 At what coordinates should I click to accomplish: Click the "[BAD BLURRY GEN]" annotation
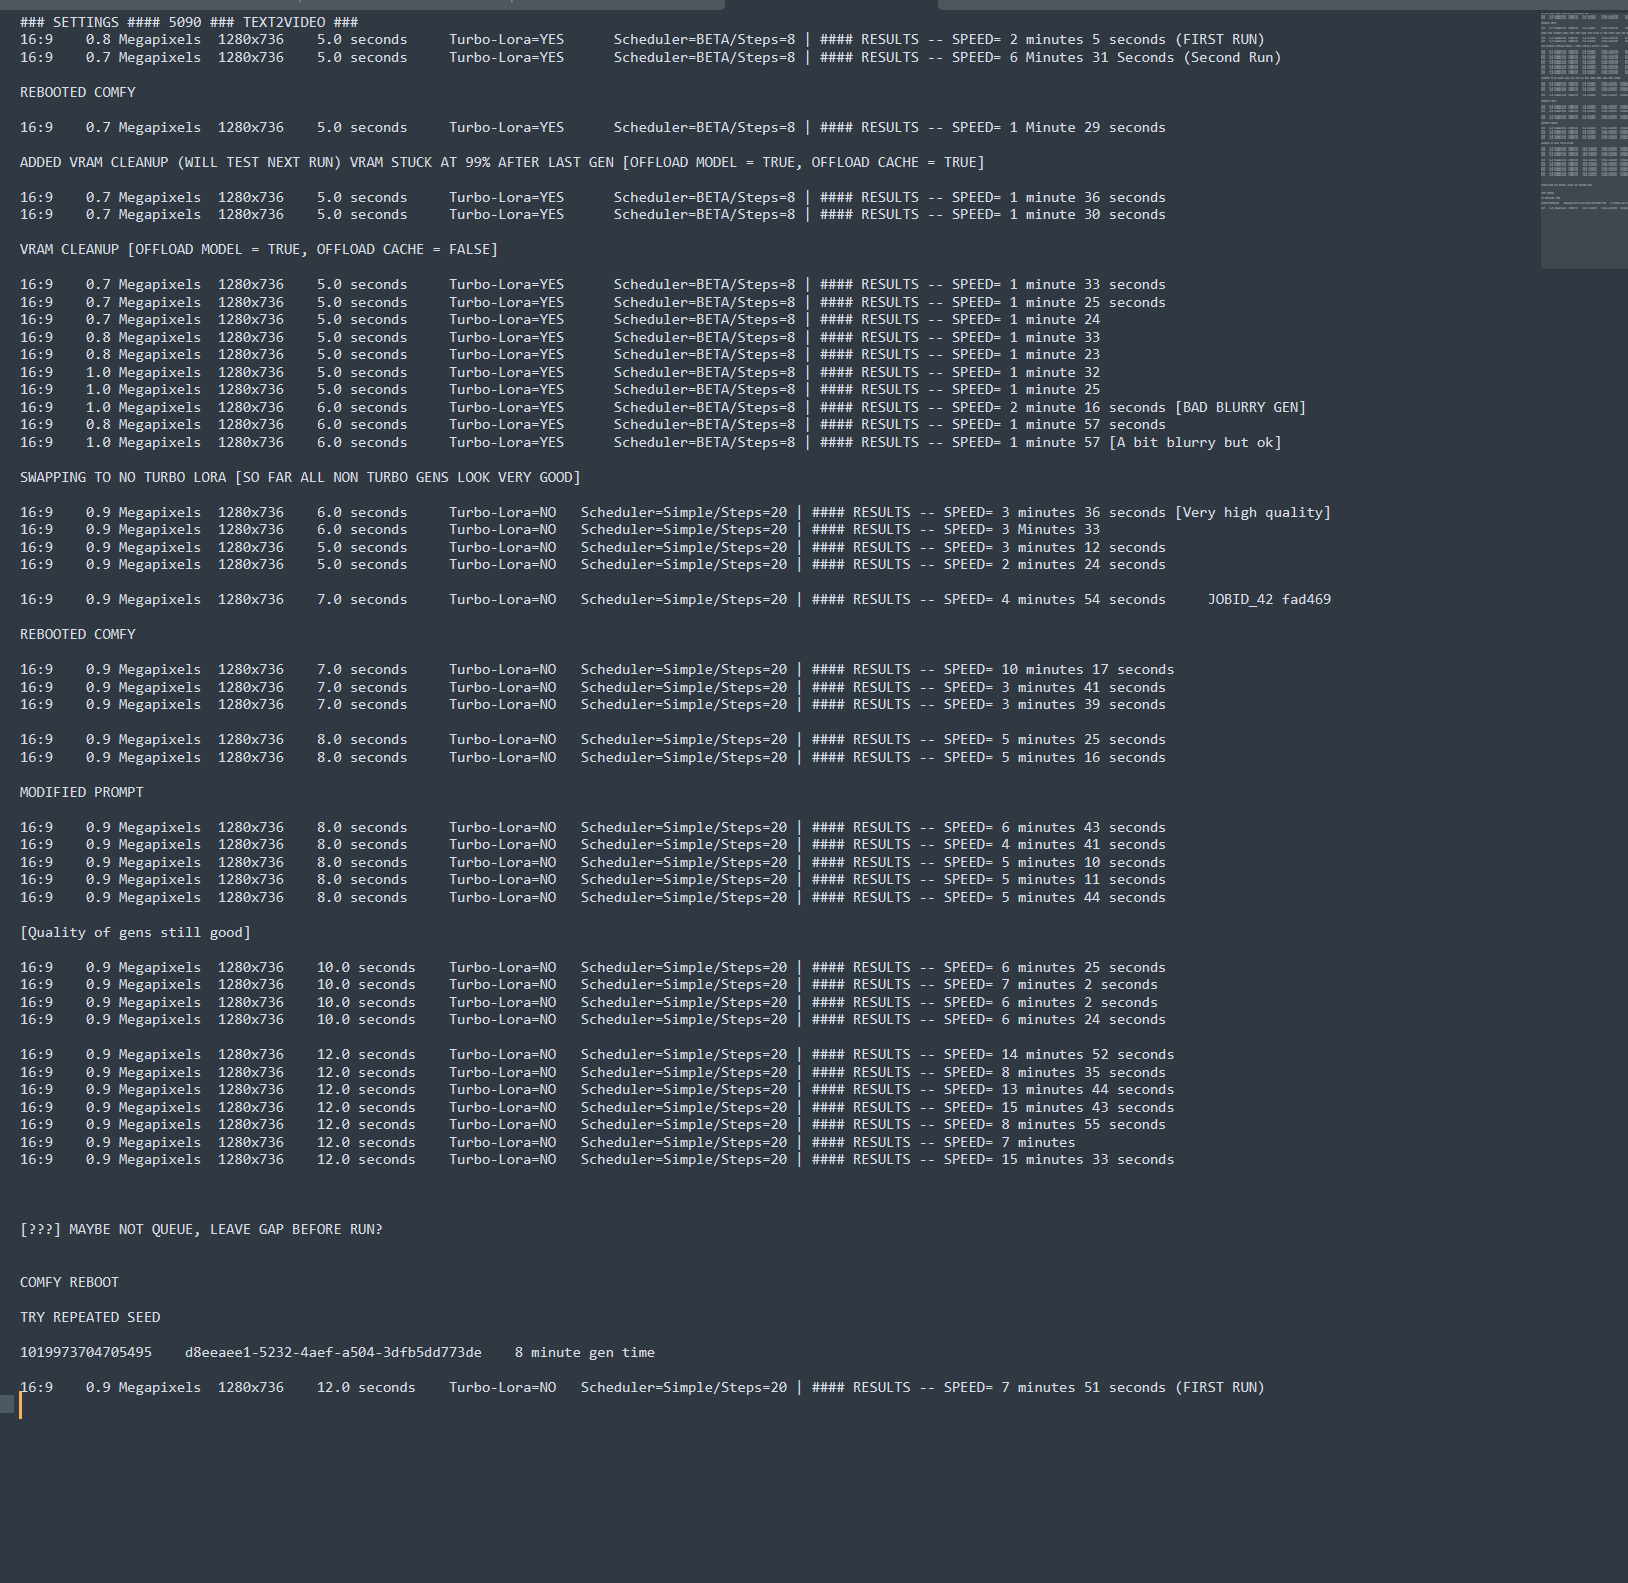[1240, 408]
